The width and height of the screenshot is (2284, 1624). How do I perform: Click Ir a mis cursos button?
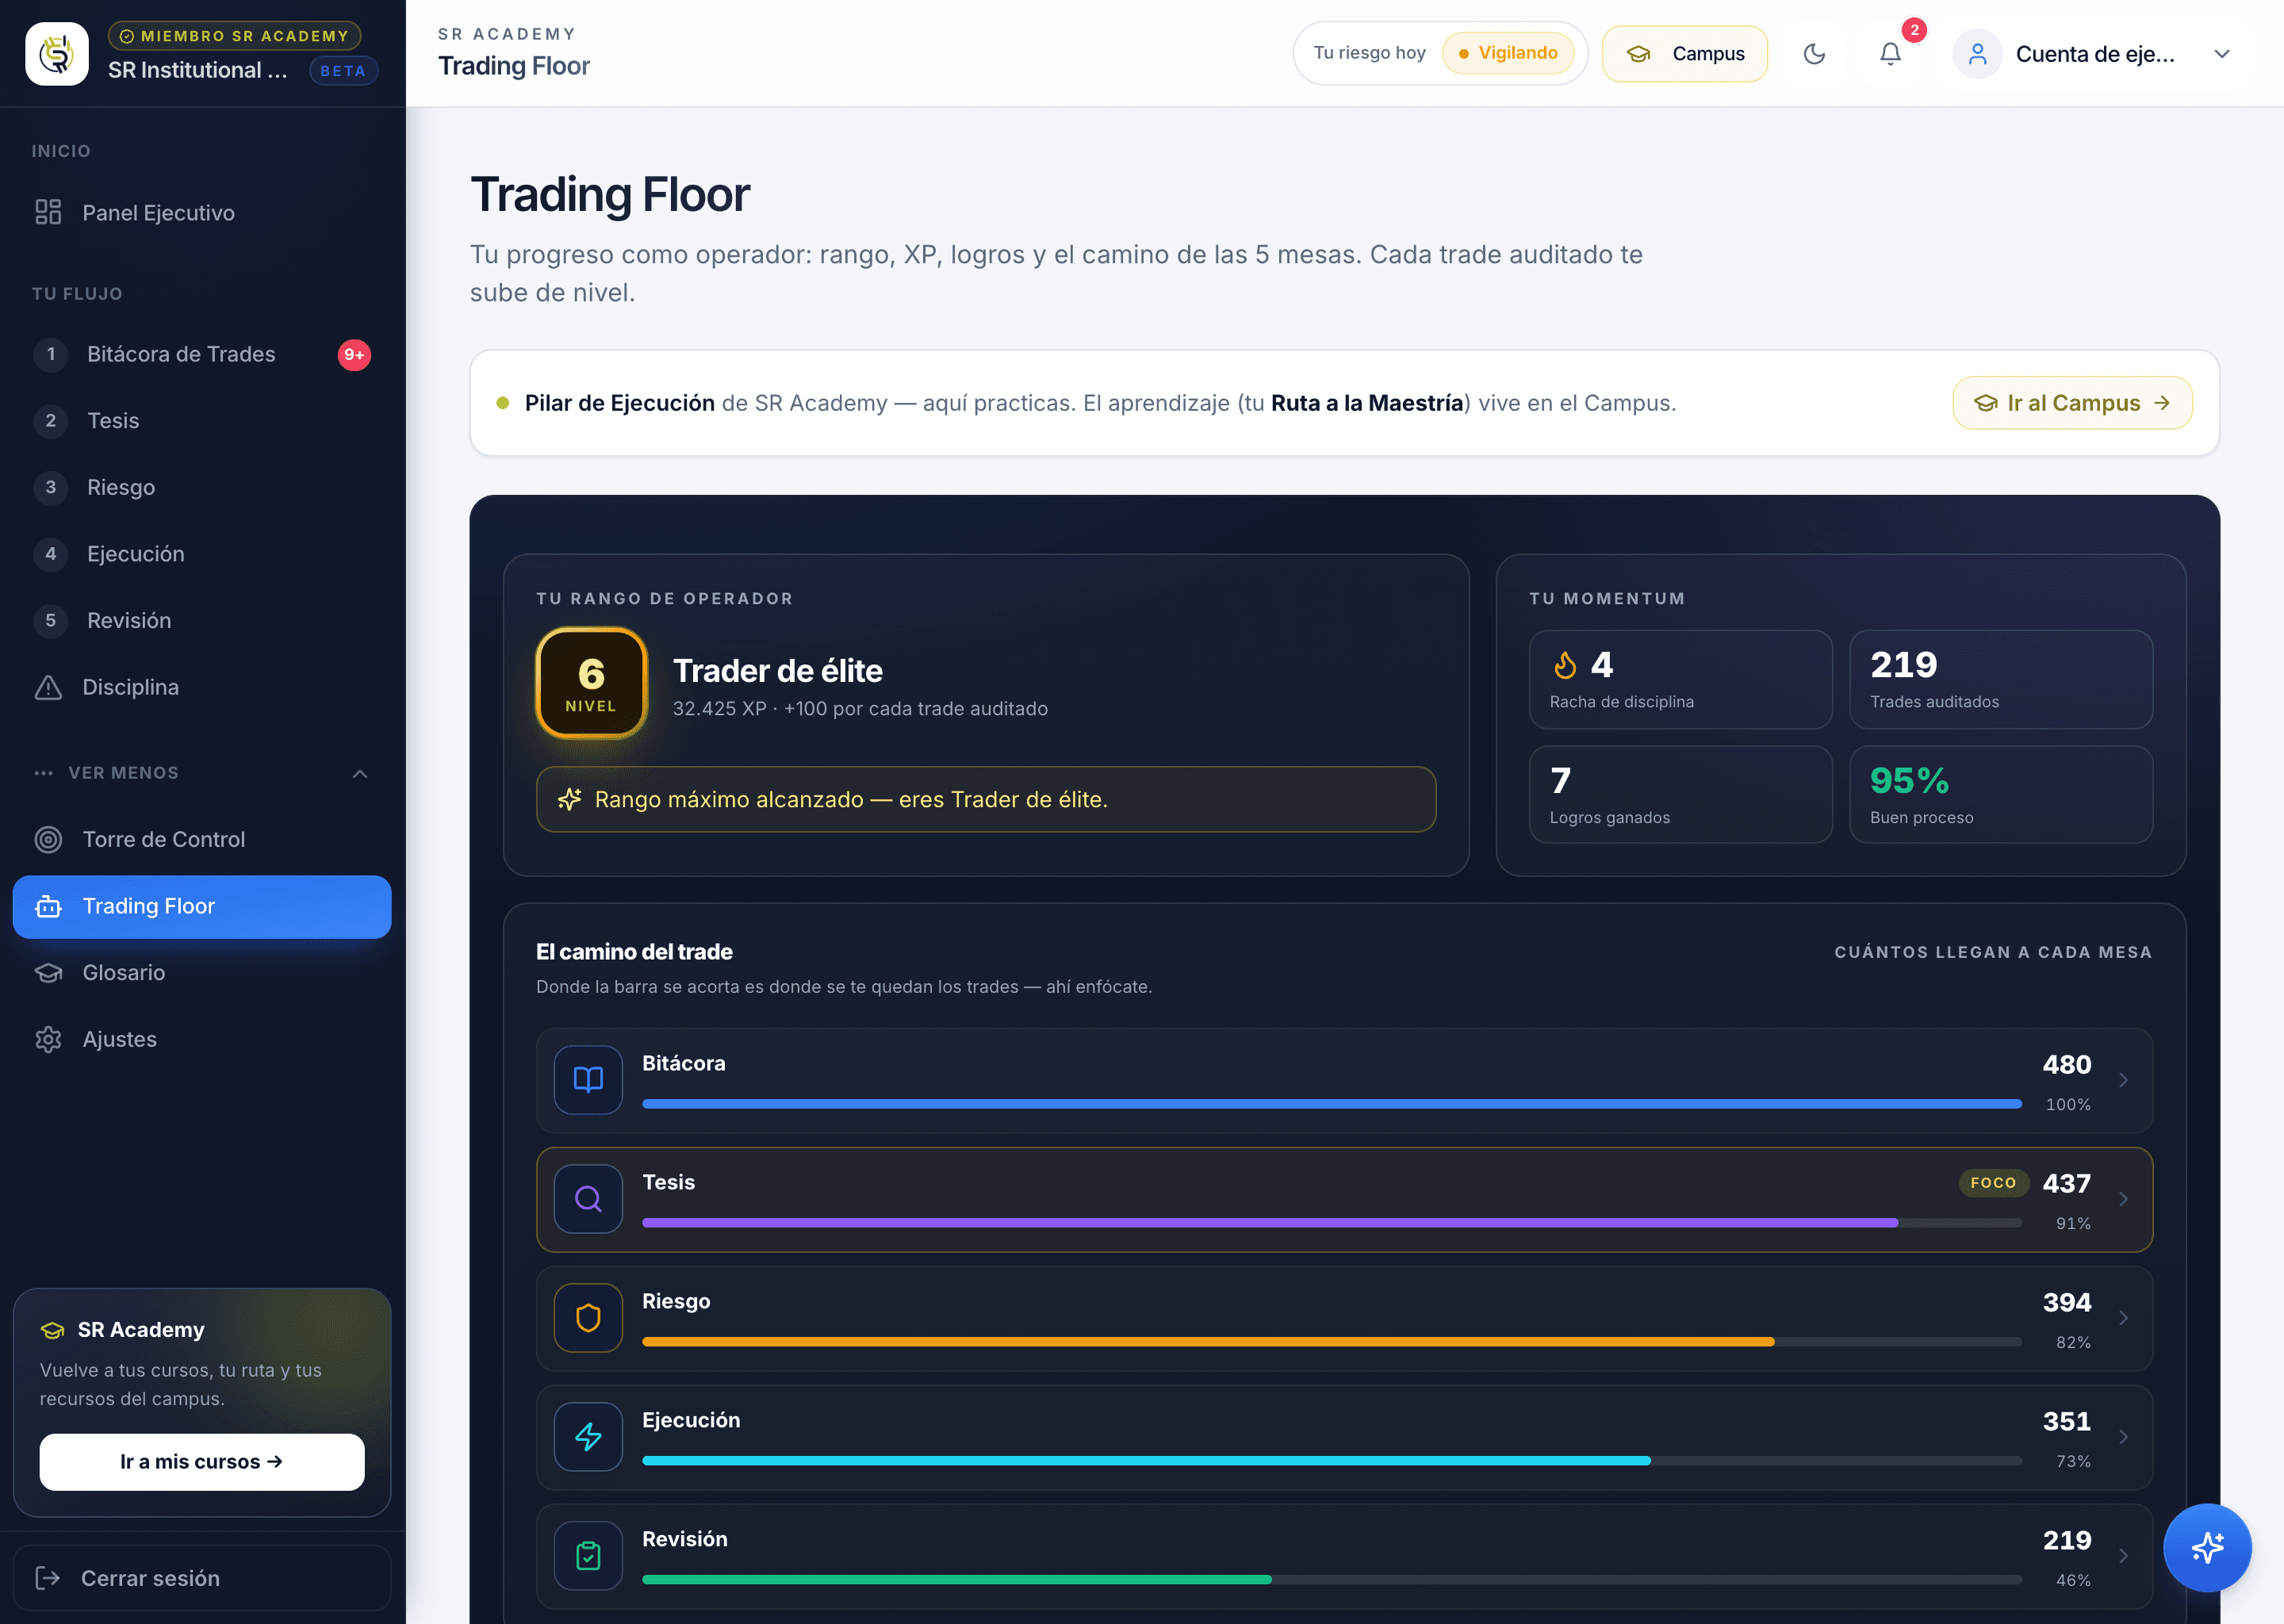202,1462
